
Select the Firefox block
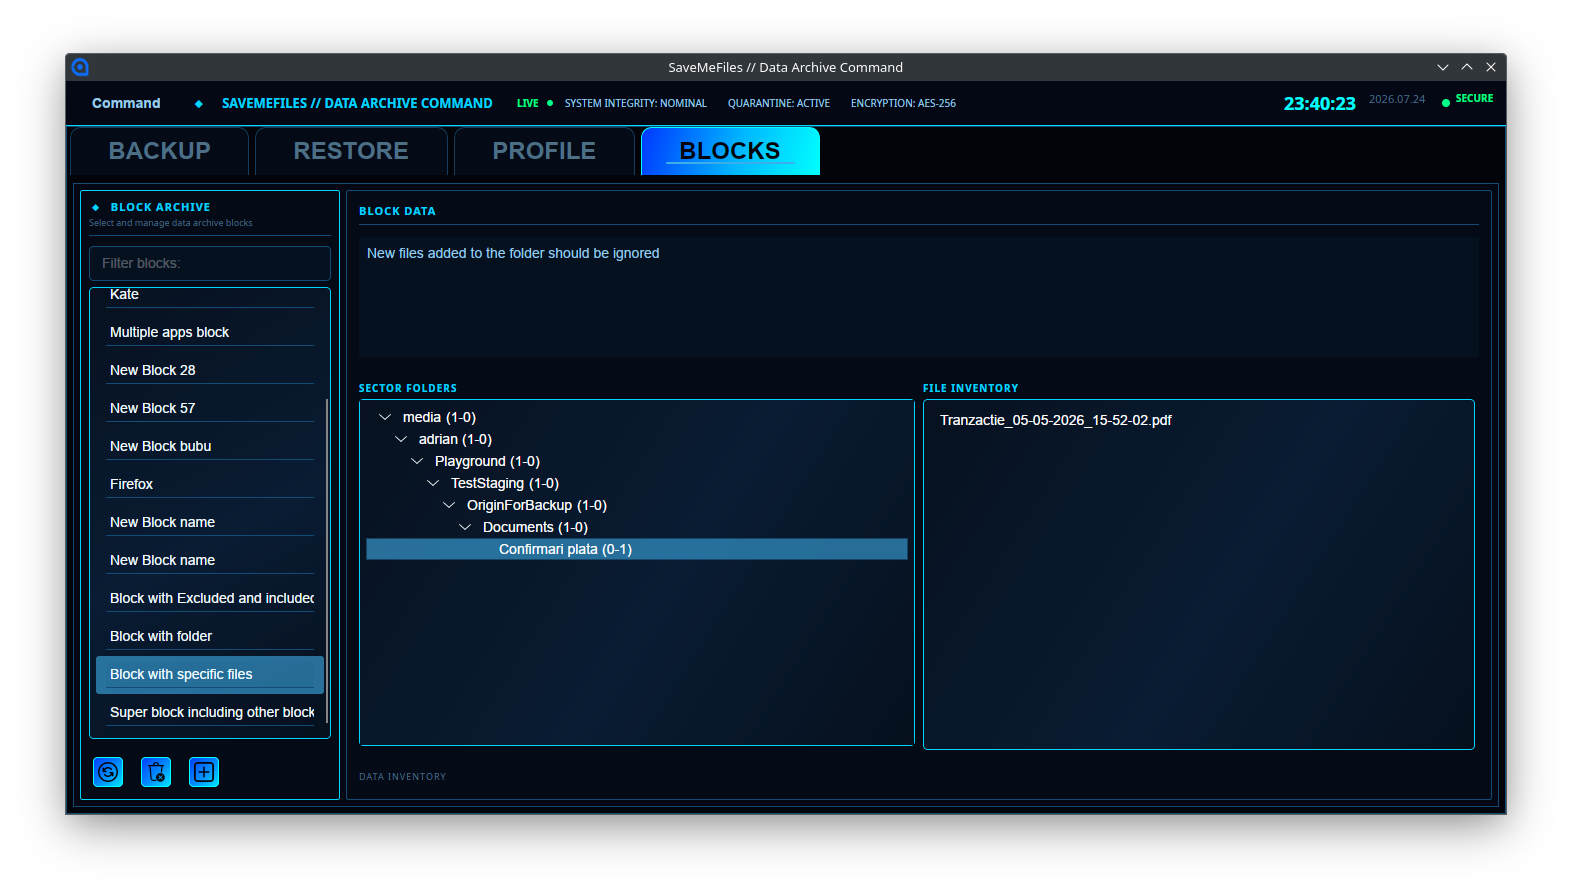click(210, 484)
